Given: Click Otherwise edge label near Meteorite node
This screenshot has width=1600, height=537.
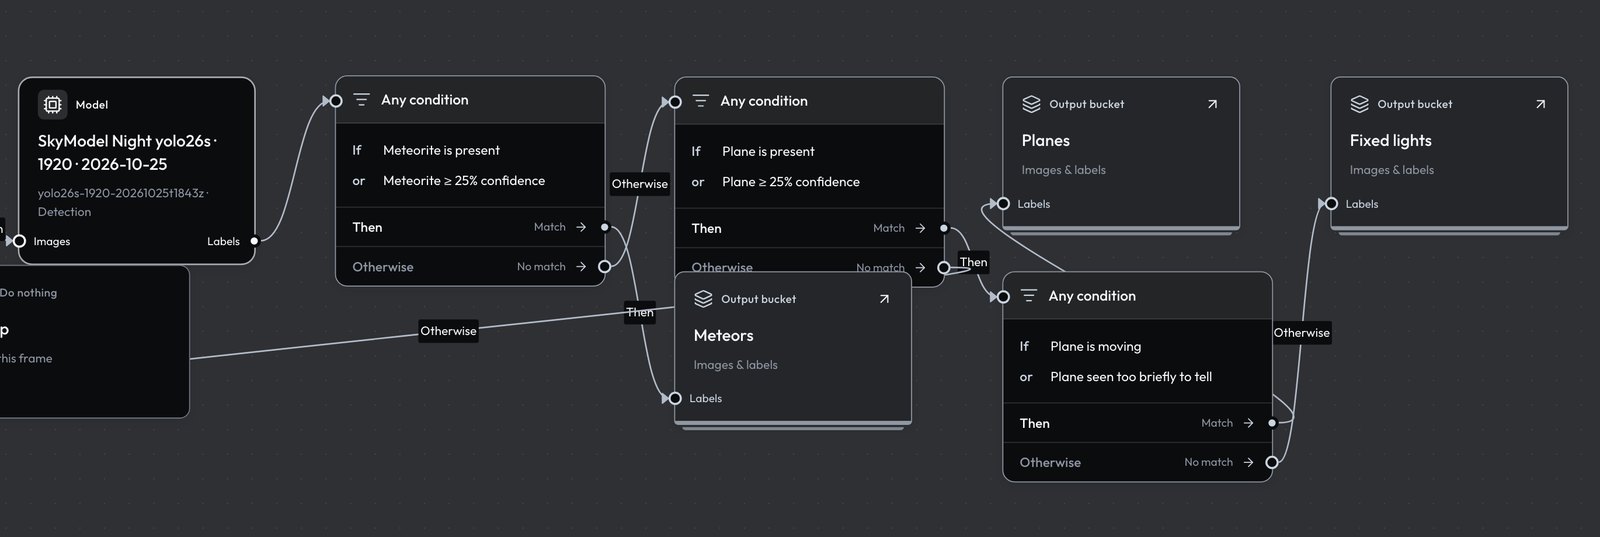Looking at the screenshot, I should click(x=640, y=184).
